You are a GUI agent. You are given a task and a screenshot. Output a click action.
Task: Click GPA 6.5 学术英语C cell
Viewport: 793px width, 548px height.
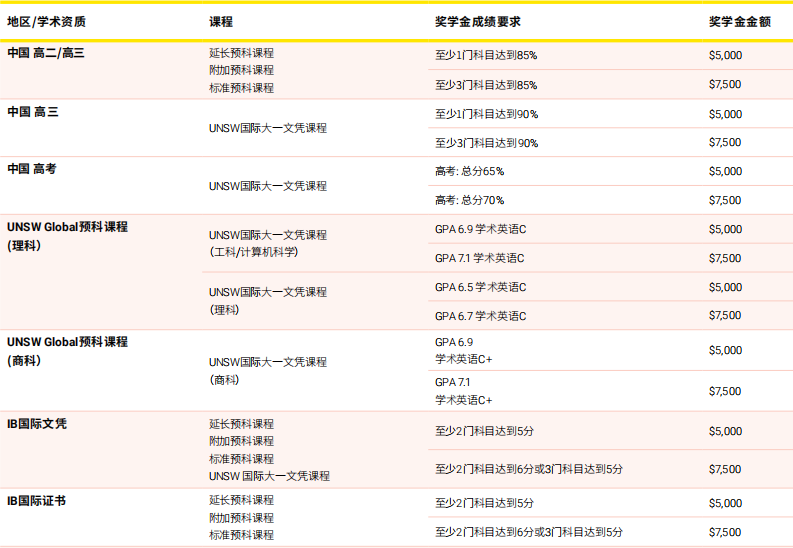(x=480, y=287)
